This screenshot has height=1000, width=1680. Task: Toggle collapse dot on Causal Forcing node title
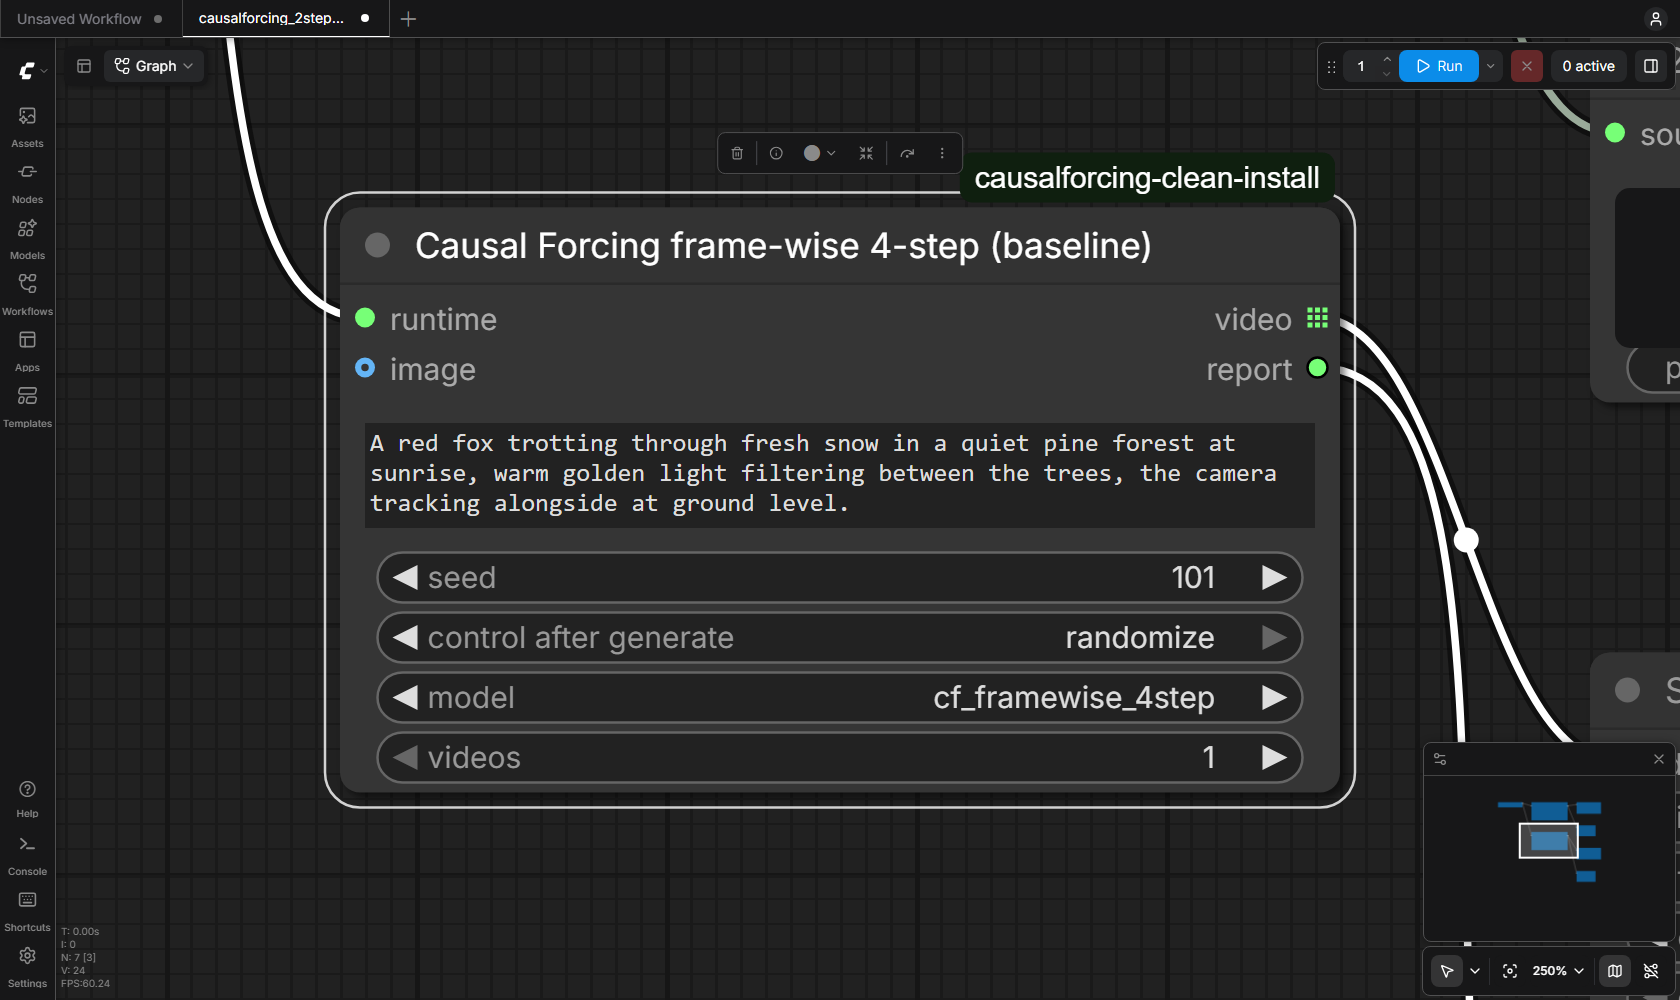[377, 245]
